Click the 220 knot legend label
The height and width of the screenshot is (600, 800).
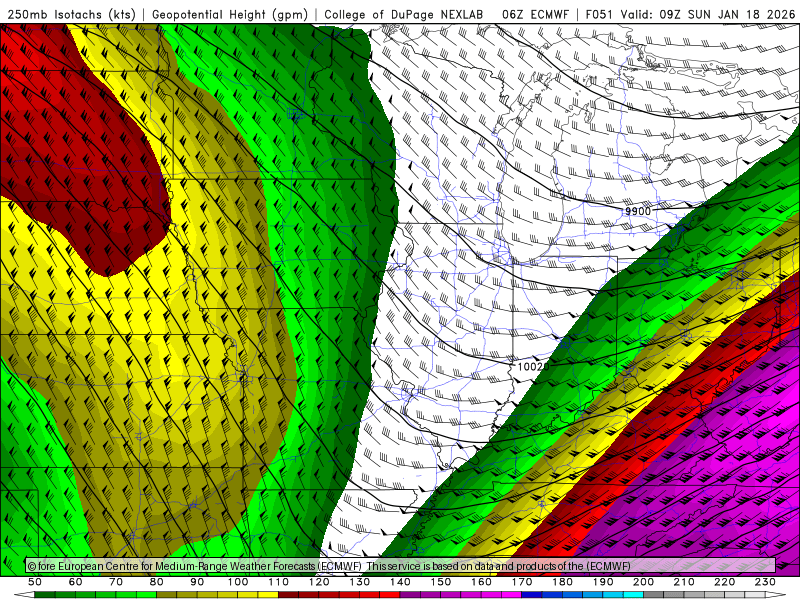click(724, 582)
